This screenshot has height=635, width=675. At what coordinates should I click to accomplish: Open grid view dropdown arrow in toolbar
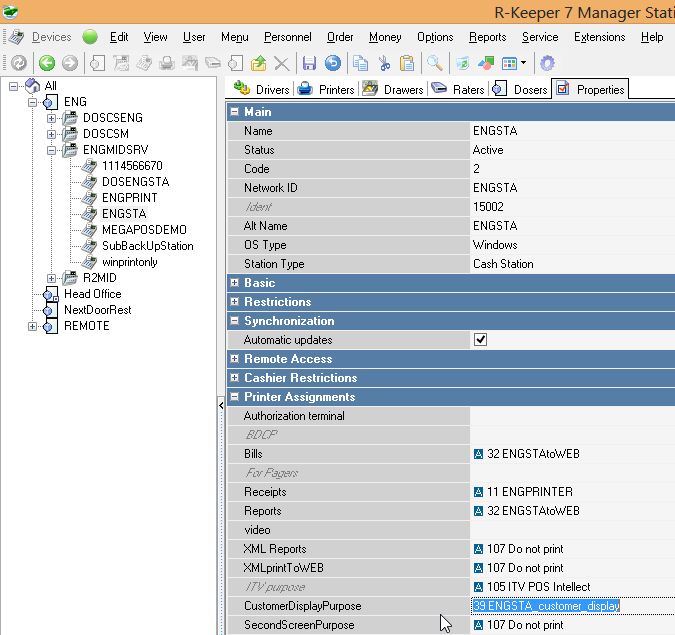coord(523,63)
